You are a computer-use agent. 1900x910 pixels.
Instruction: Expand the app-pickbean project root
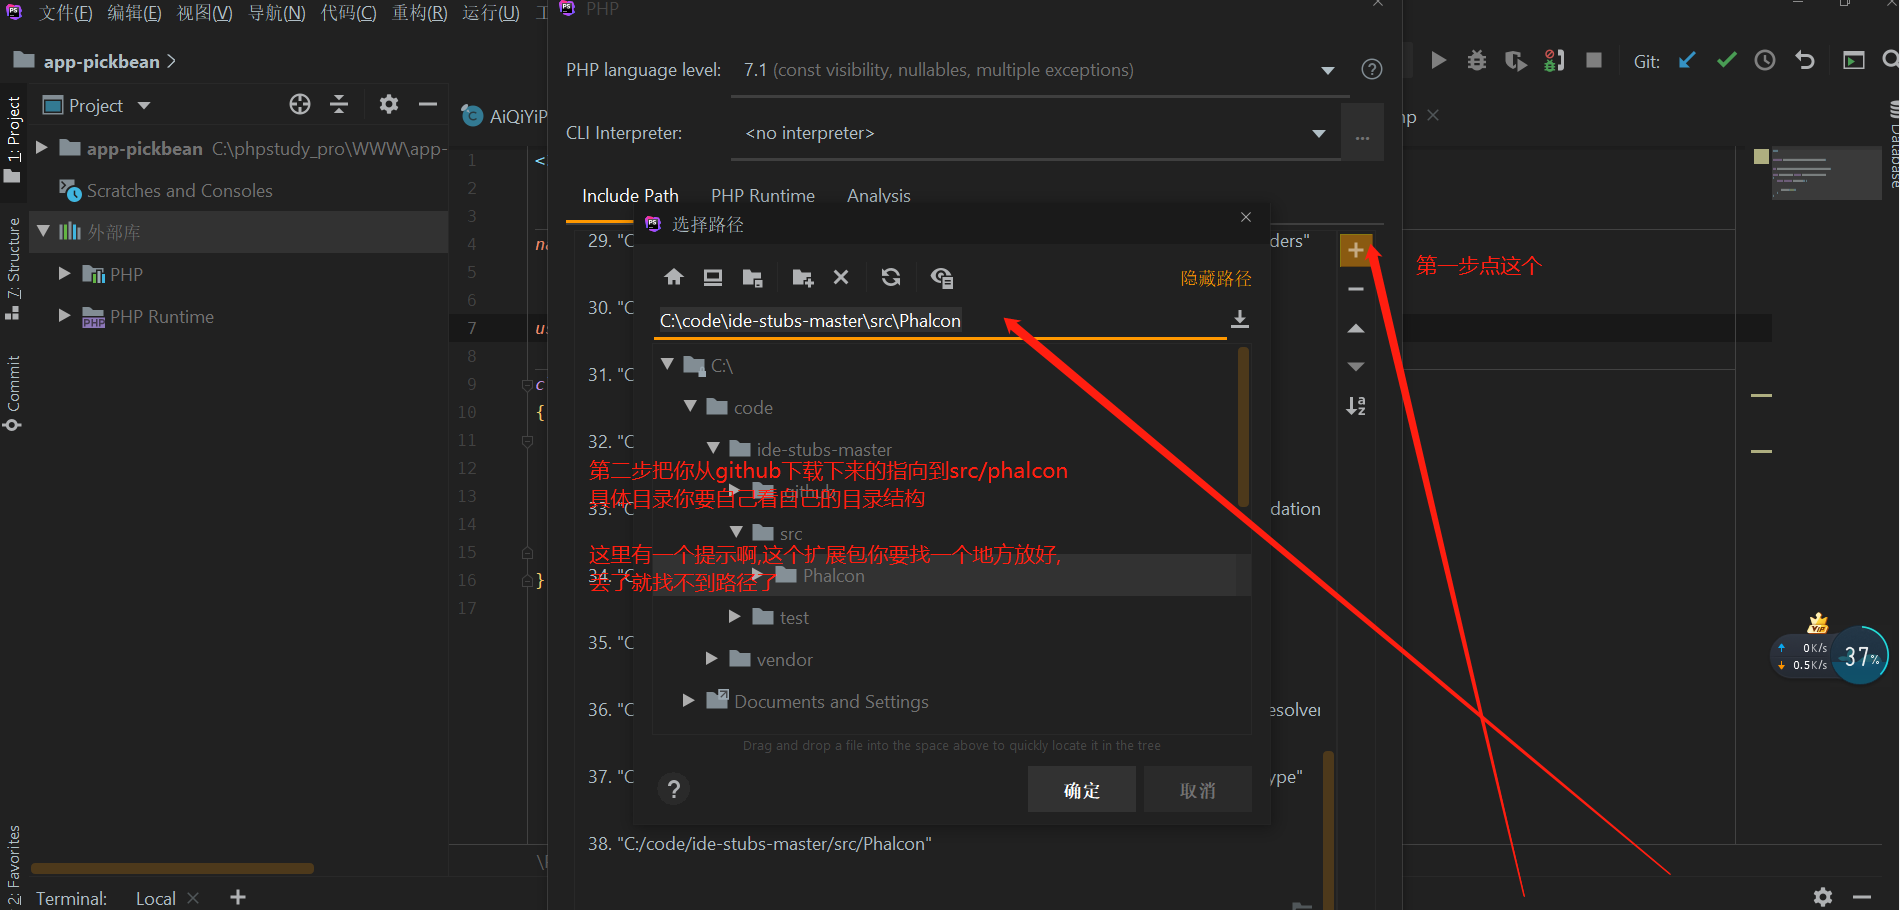click(42, 148)
